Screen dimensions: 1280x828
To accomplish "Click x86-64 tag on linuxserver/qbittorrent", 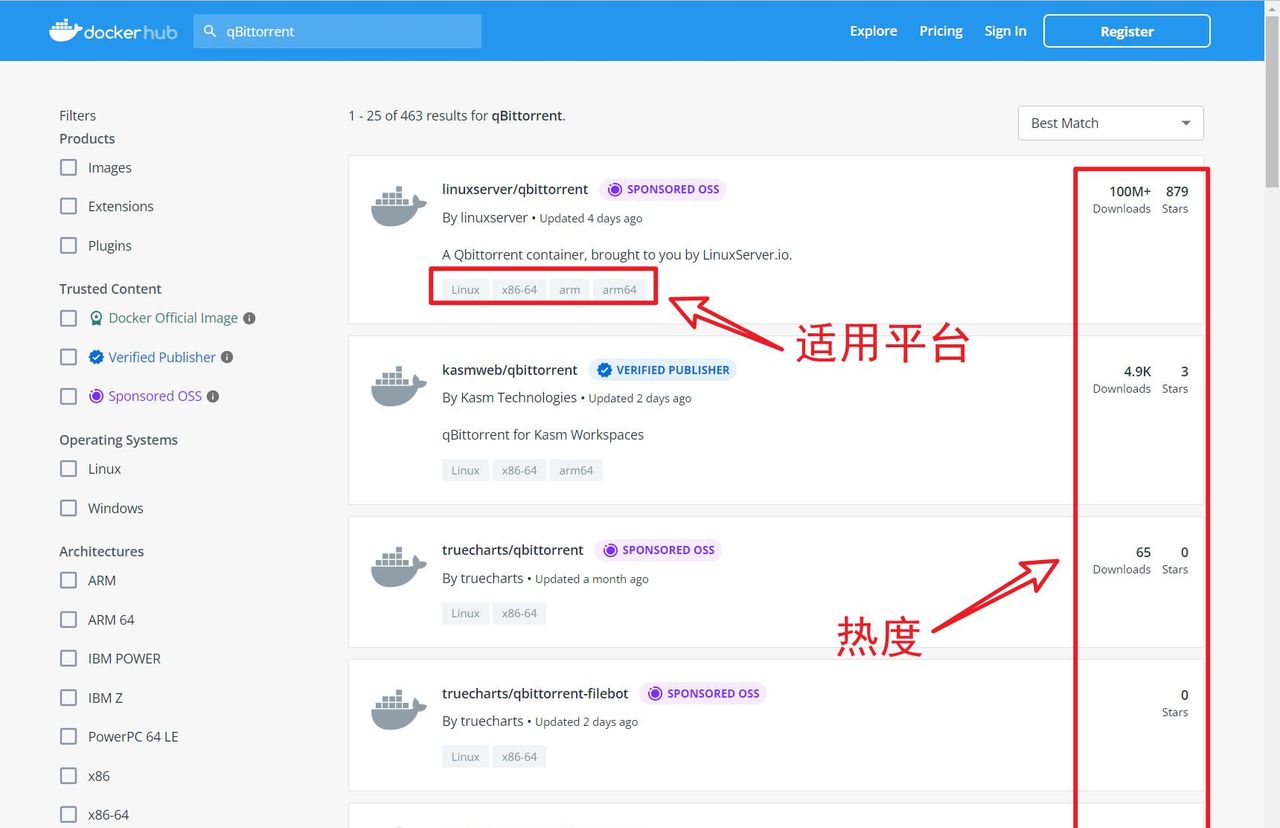I will coord(520,290).
